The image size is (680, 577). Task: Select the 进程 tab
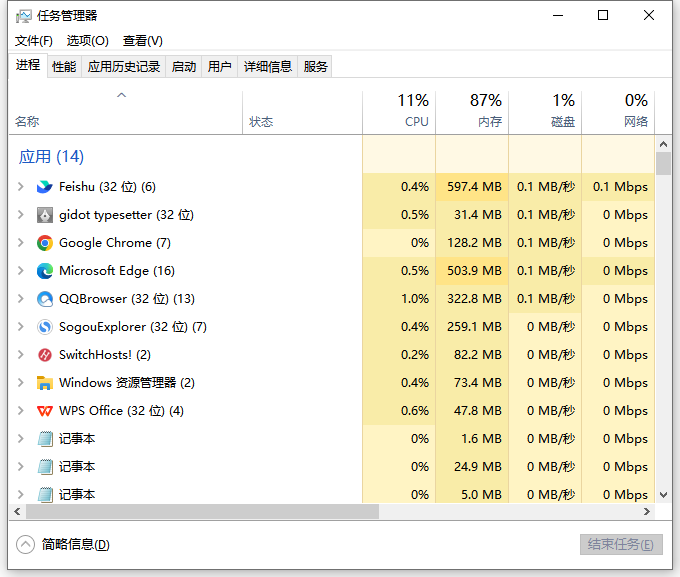[28, 65]
